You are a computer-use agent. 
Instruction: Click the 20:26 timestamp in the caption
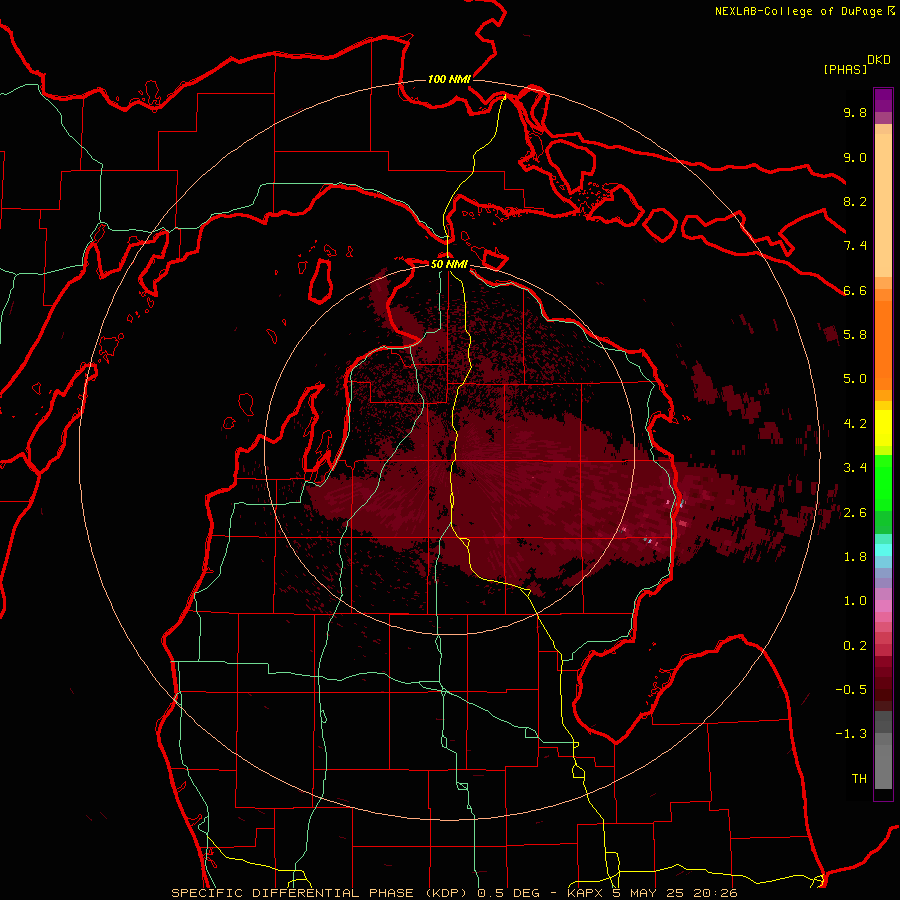(x=718, y=893)
